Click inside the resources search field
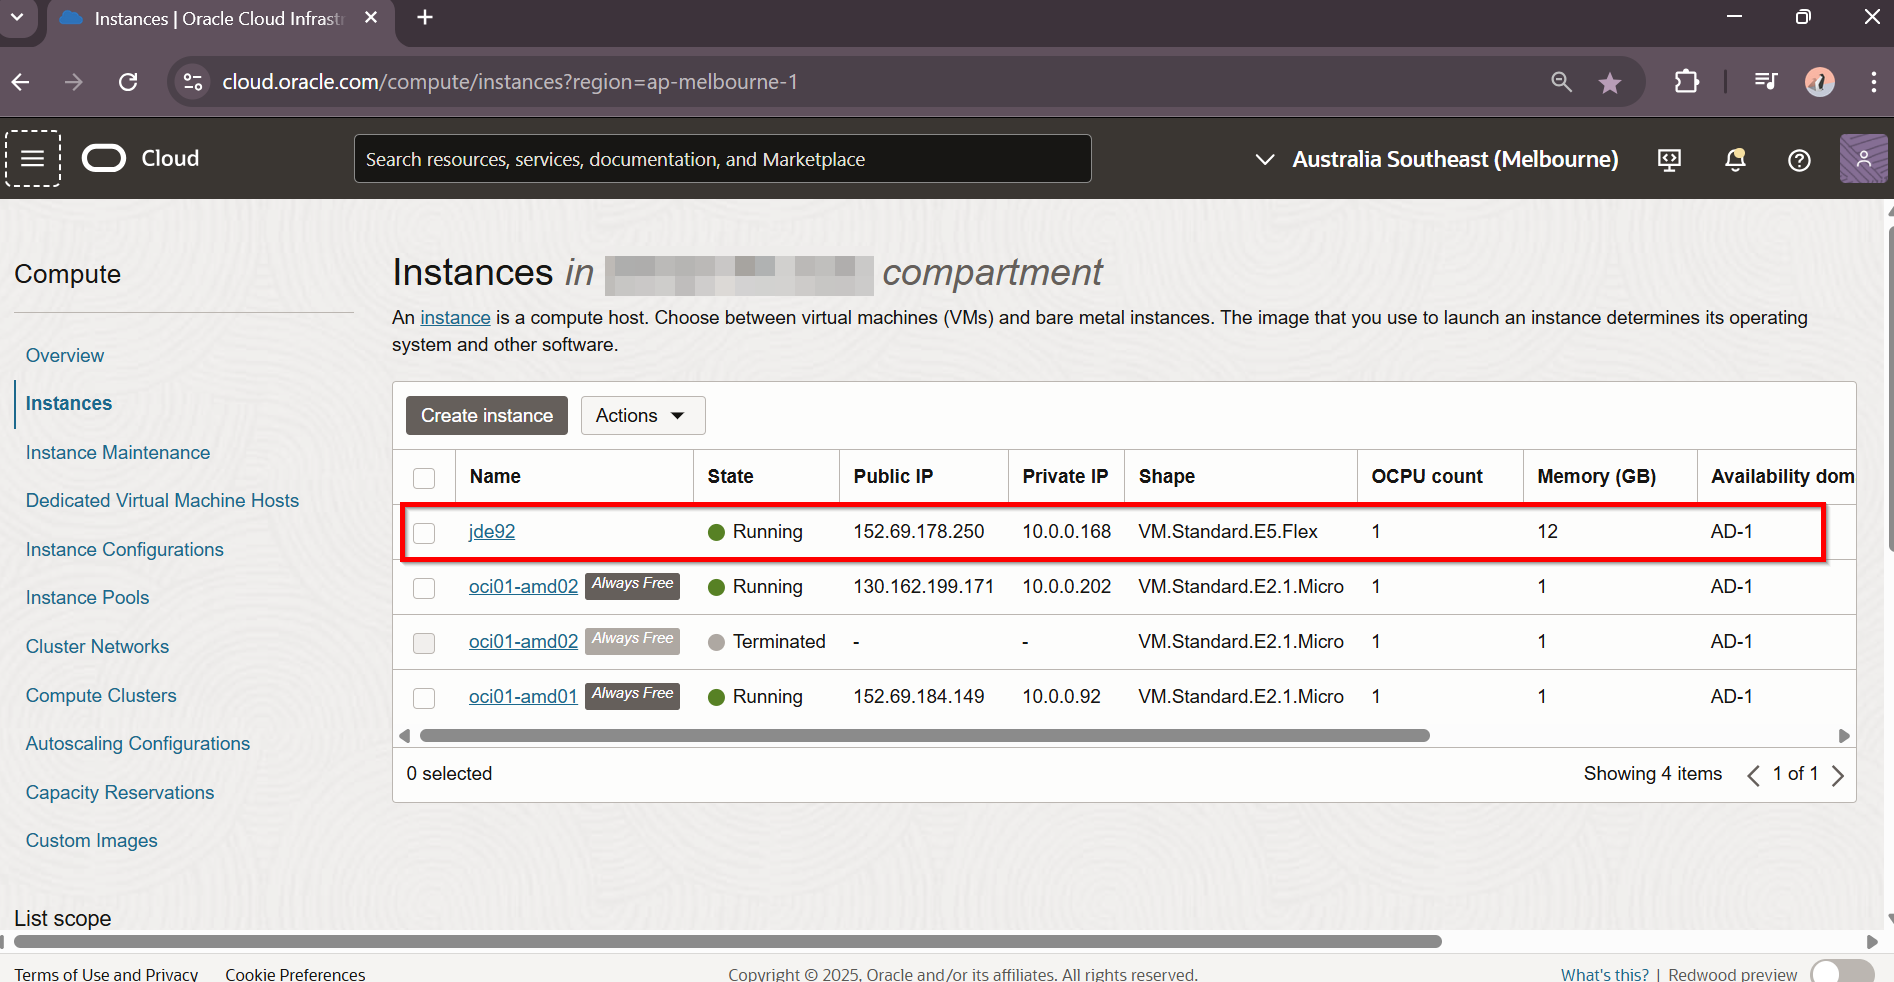The image size is (1894, 982). 722,158
